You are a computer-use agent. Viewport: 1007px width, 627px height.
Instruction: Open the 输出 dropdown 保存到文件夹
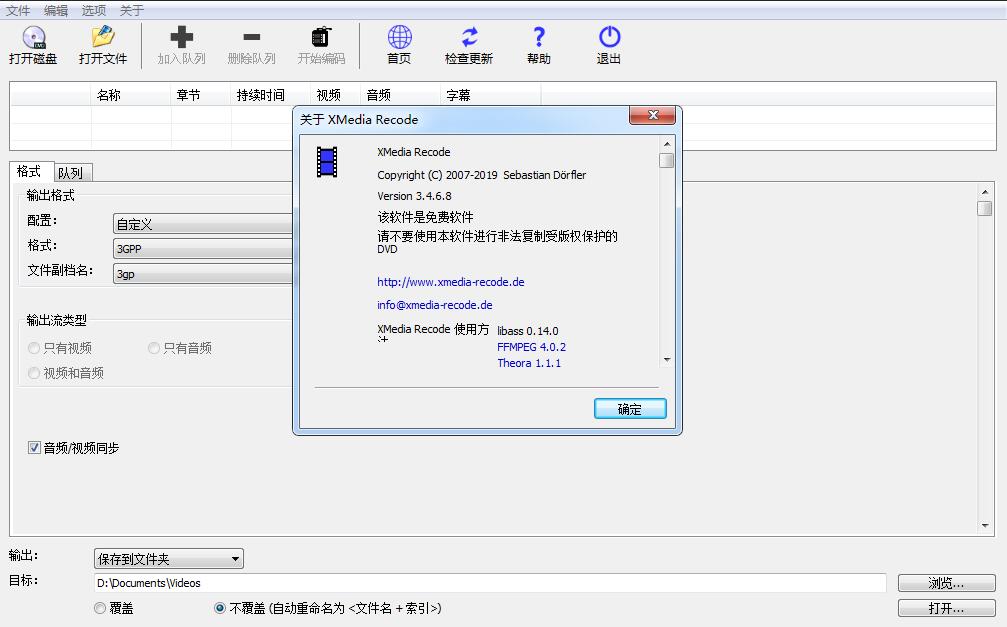point(168,559)
